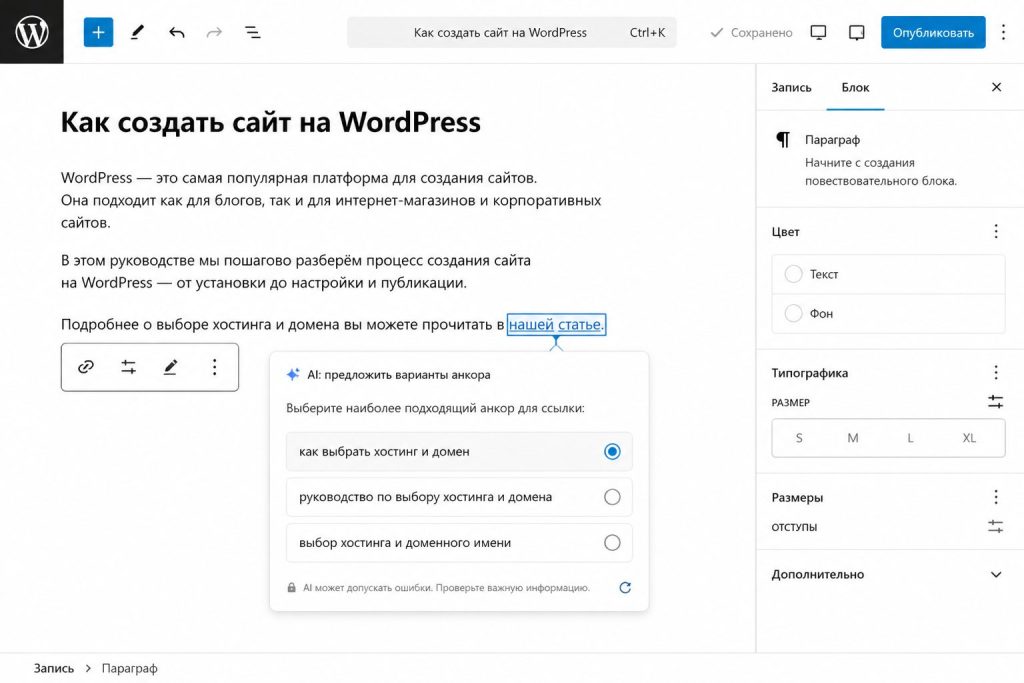Expand the Дополнительно section
This screenshot has width=1024, height=683.
pyautogui.click(x=888, y=575)
